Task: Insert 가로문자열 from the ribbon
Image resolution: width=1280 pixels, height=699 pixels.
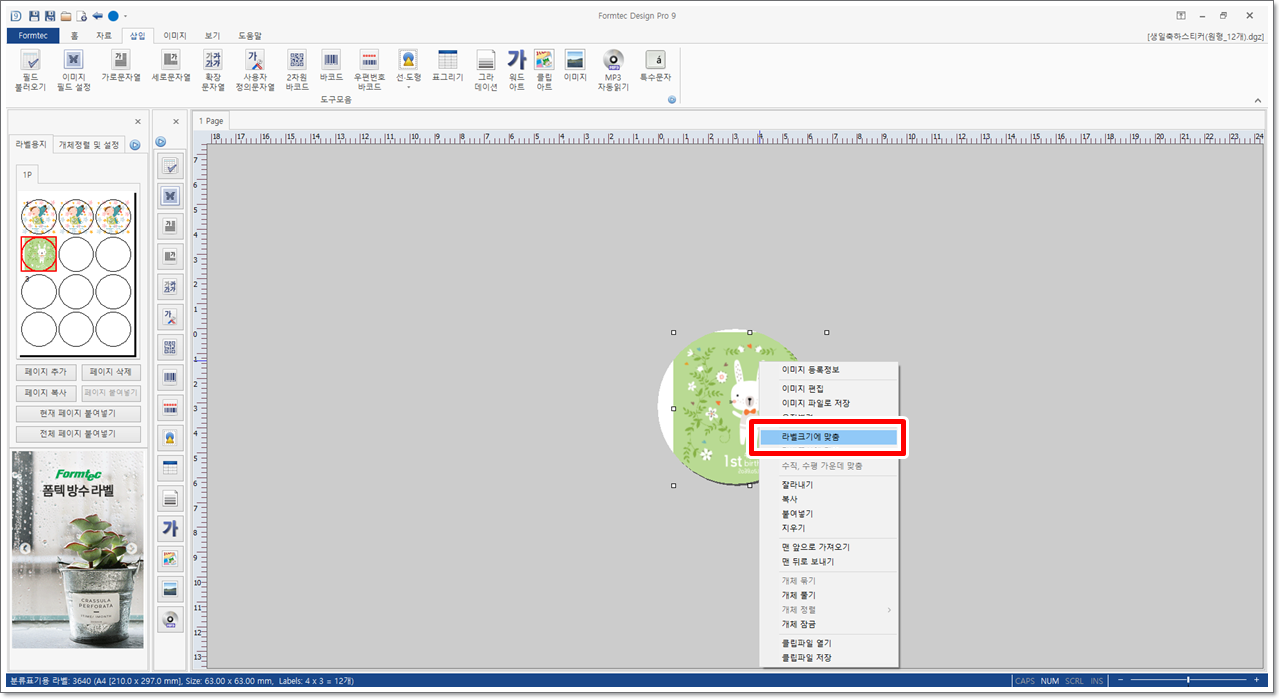Action: [x=119, y=65]
